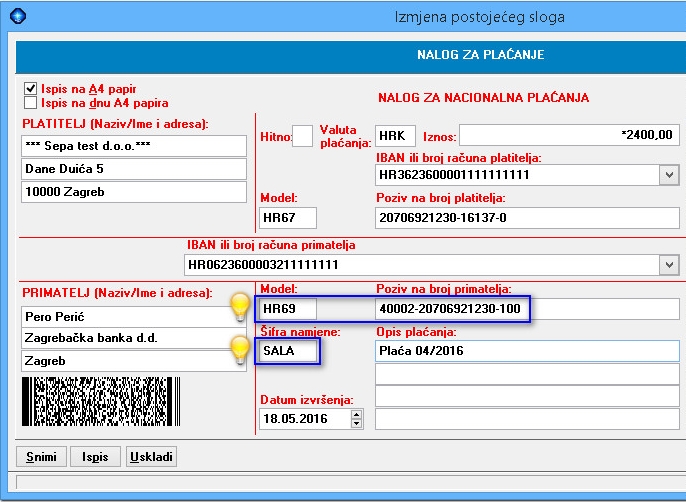Click the 'Izmjena postojećeg sloga' window title
The height and width of the screenshot is (502, 686).
(x=480, y=17)
